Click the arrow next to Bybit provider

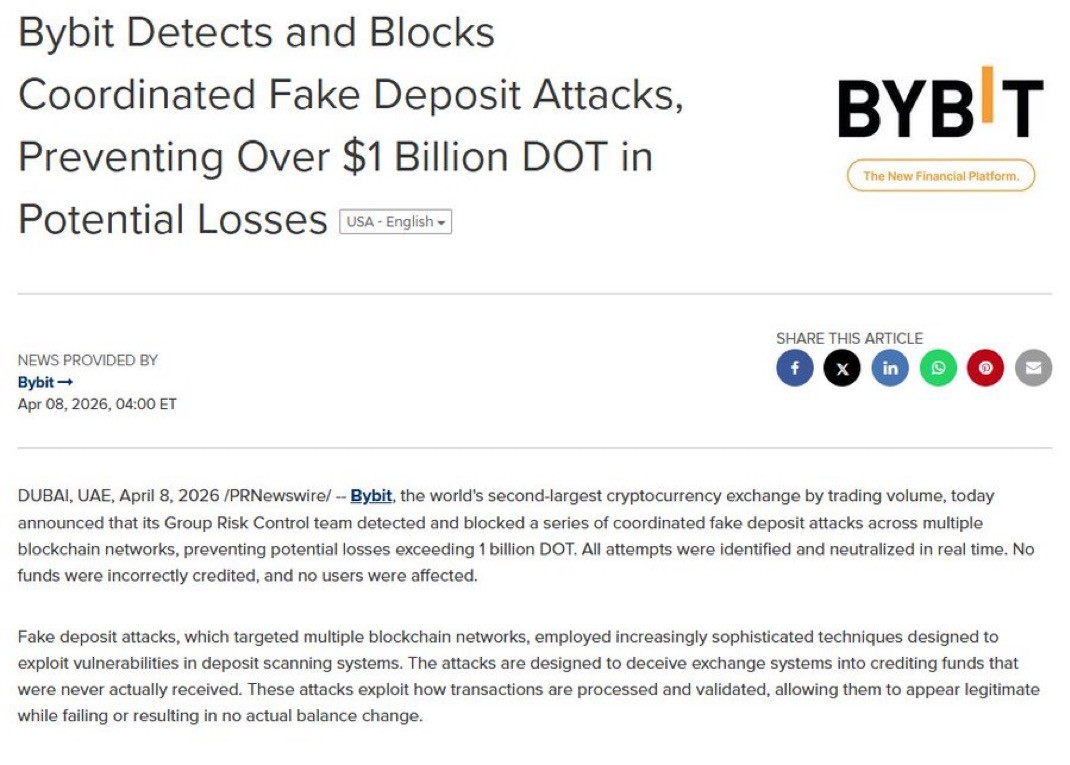coord(66,382)
